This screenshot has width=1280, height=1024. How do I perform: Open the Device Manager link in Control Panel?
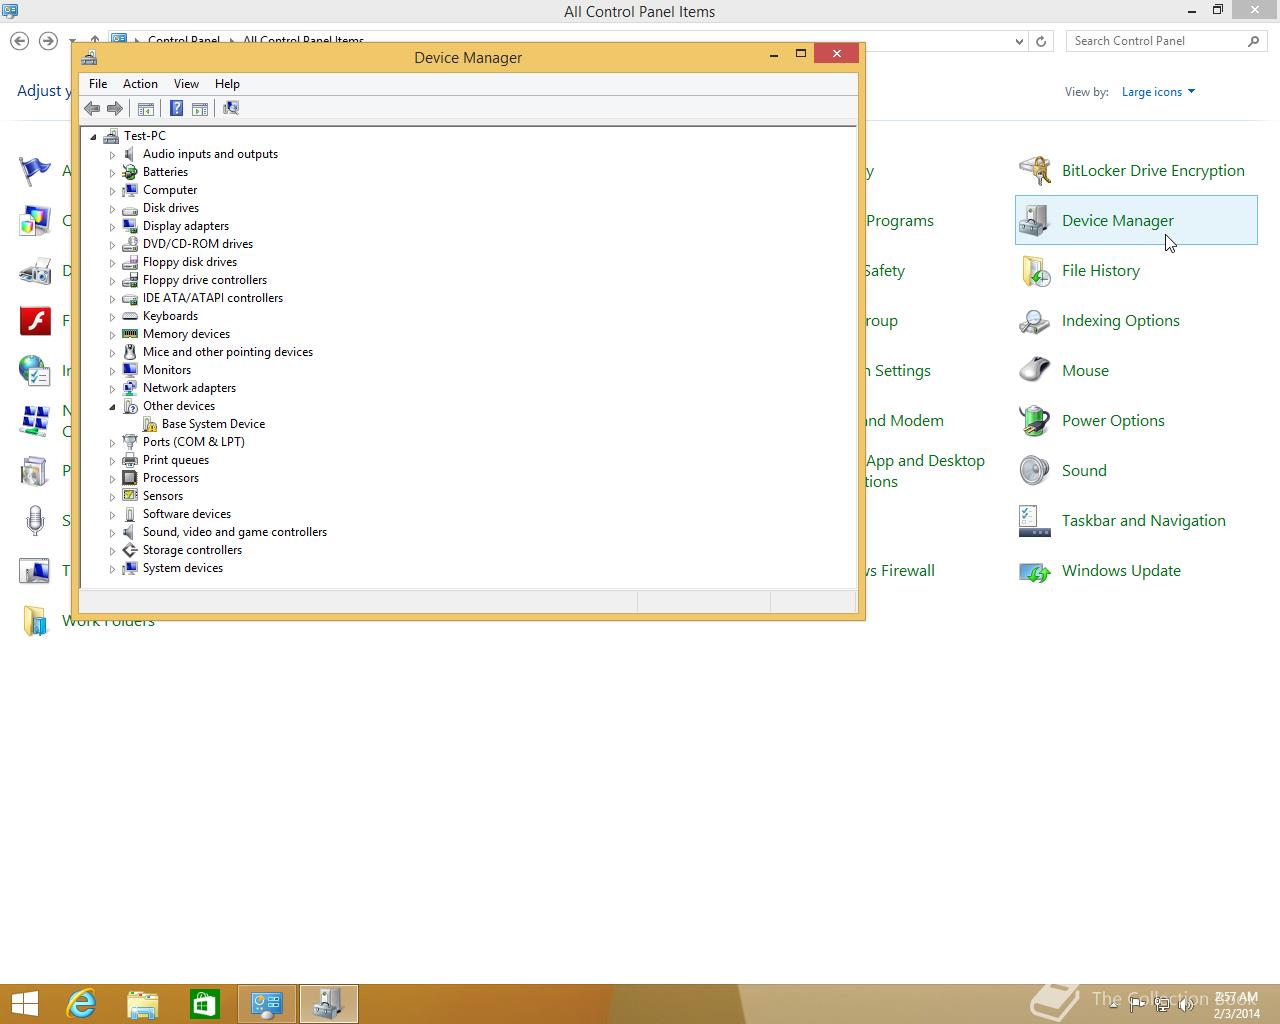(x=1118, y=221)
